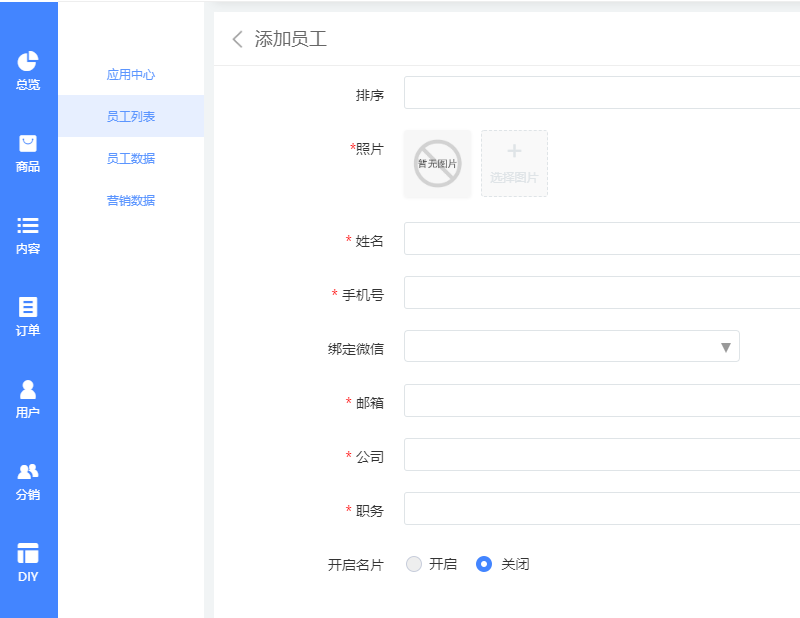Click the 开启名片 label
The width and height of the screenshot is (800, 618).
[x=356, y=564]
